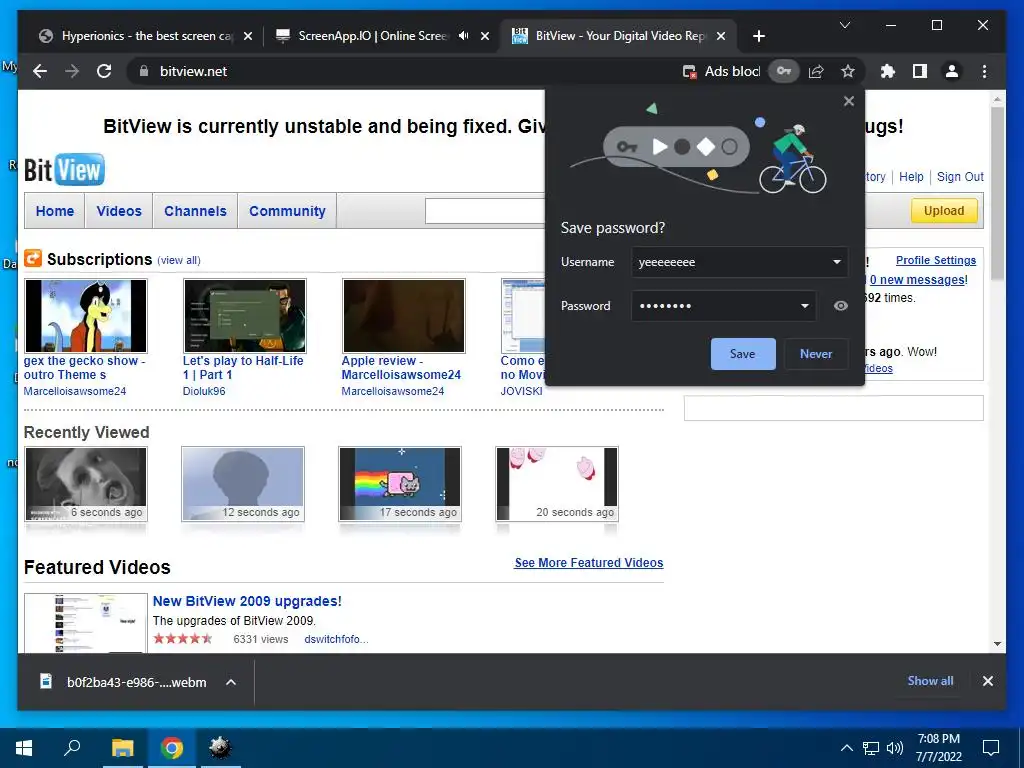Close the Hyperionics tab
The image size is (1024, 768).
248,36
